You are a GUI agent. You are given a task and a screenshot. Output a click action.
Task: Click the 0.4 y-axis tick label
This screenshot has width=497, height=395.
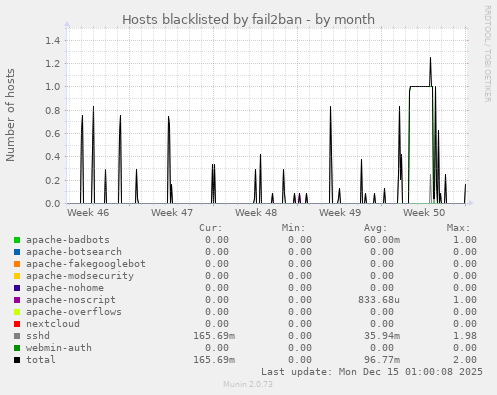point(53,157)
